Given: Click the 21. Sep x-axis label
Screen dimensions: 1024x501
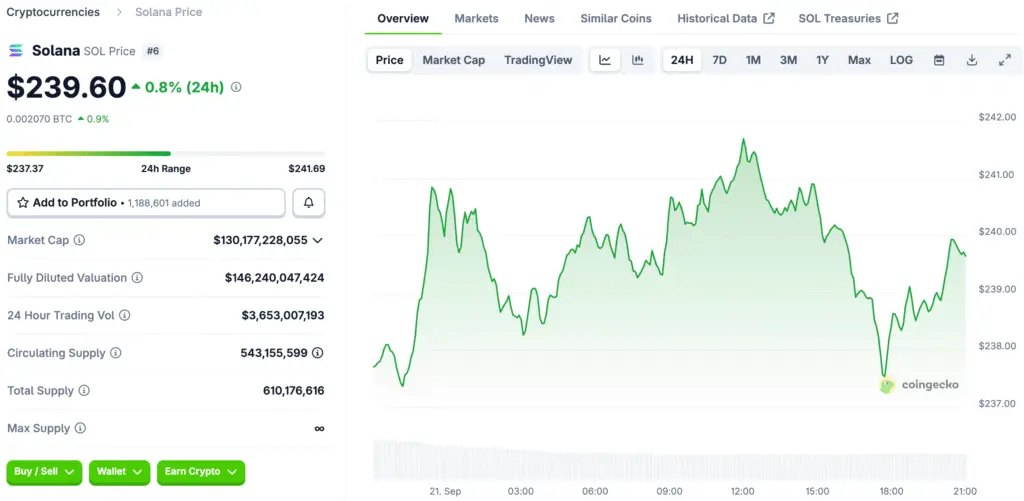Looking at the screenshot, I should click(x=446, y=491).
